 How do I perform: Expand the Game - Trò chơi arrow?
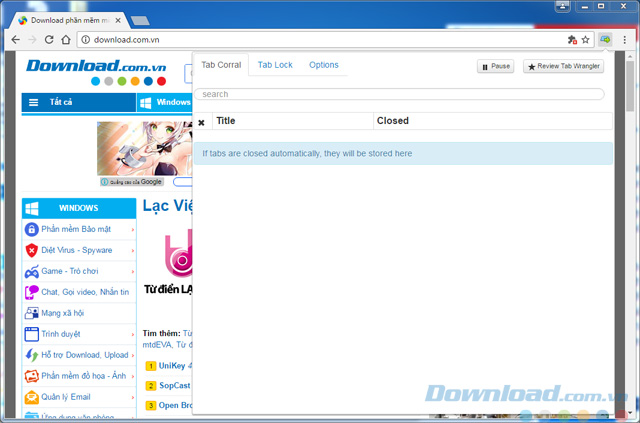tap(133, 272)
